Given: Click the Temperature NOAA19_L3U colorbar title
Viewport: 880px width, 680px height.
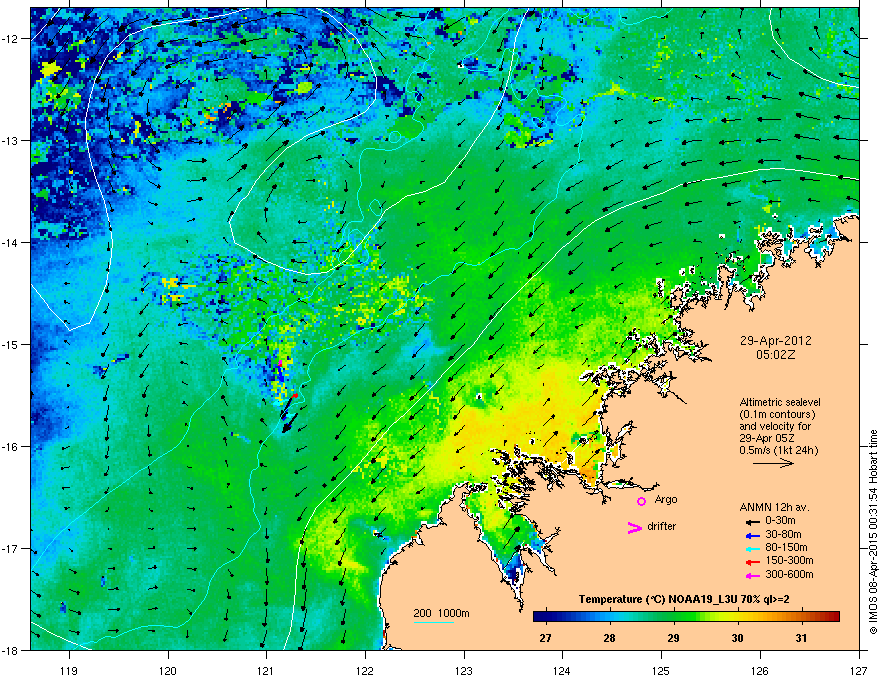Looking at the screenshot, I should click(x=684, y=600).
